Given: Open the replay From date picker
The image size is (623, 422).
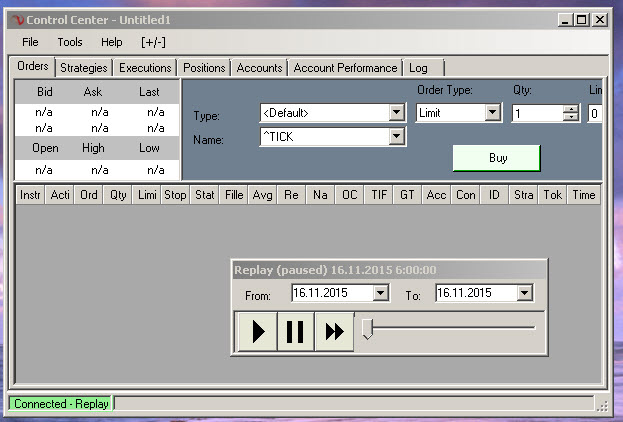Looking at the screenshot, I should pyautogui.click(x=379, y=293).
